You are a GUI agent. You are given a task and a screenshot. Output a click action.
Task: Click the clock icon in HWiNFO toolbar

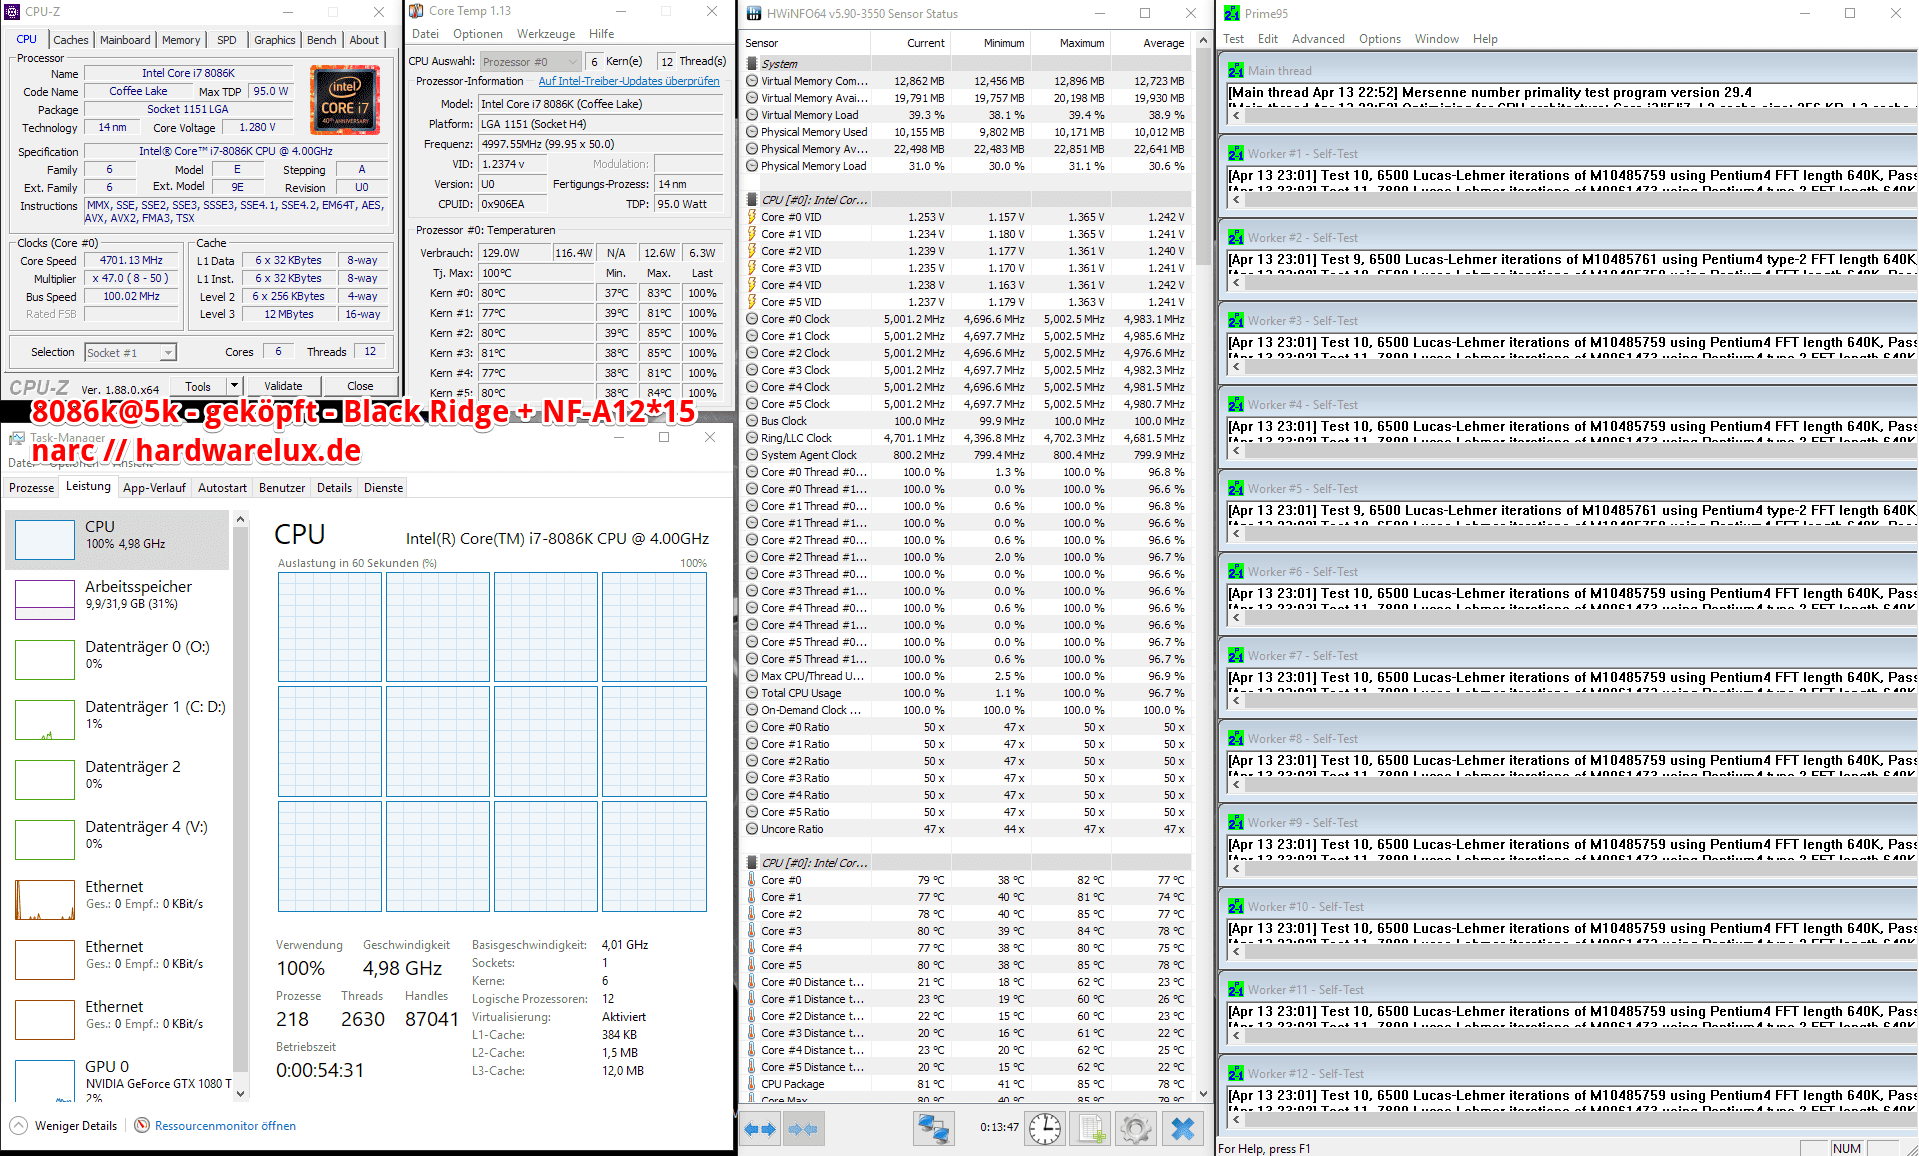[x=1045, y=1129]
